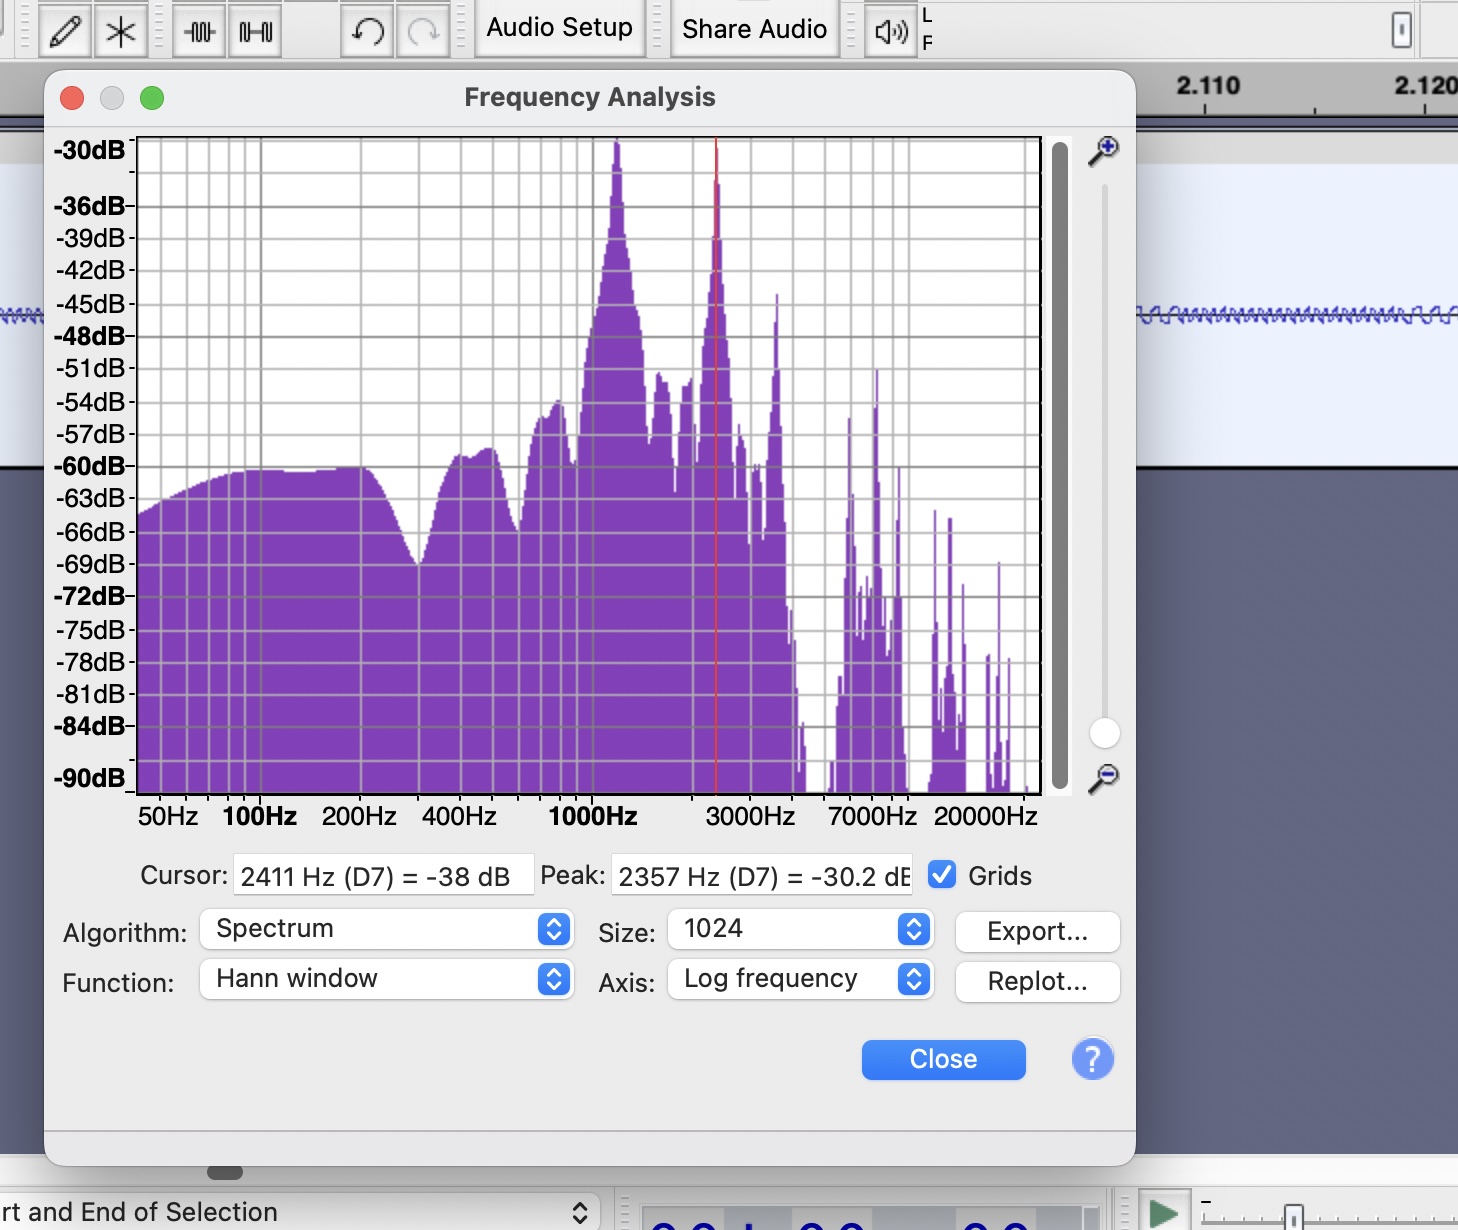Click the 1000Hz axis label
Image resolution: width=1458 pixels, height=1230 pixels.
pos(593,816)
